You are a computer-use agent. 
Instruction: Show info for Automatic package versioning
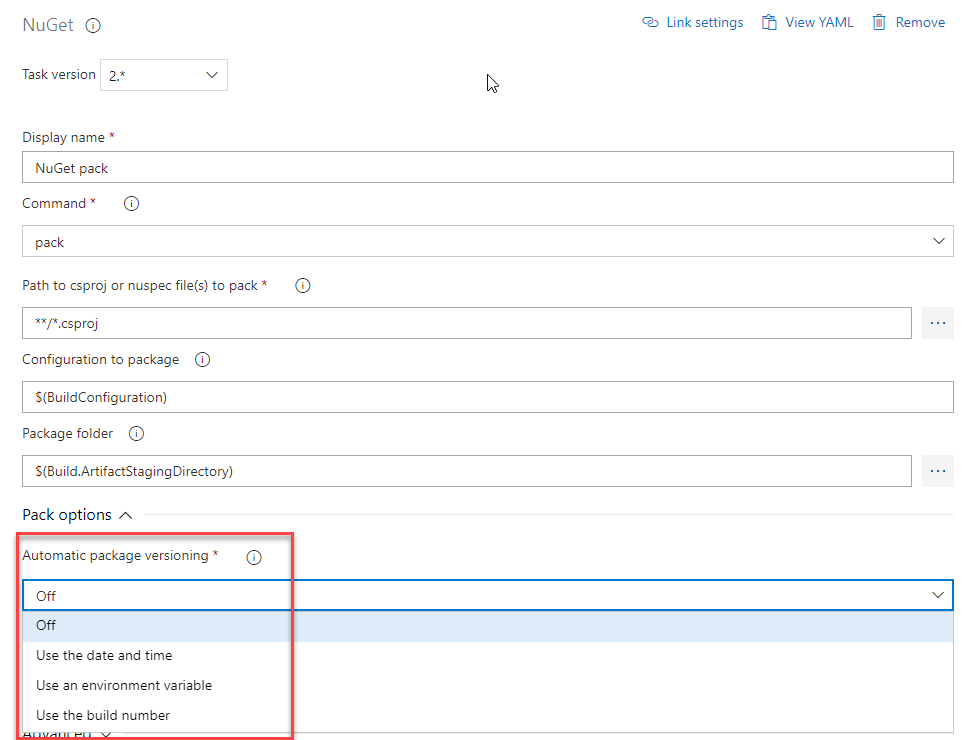click(254, 557)
